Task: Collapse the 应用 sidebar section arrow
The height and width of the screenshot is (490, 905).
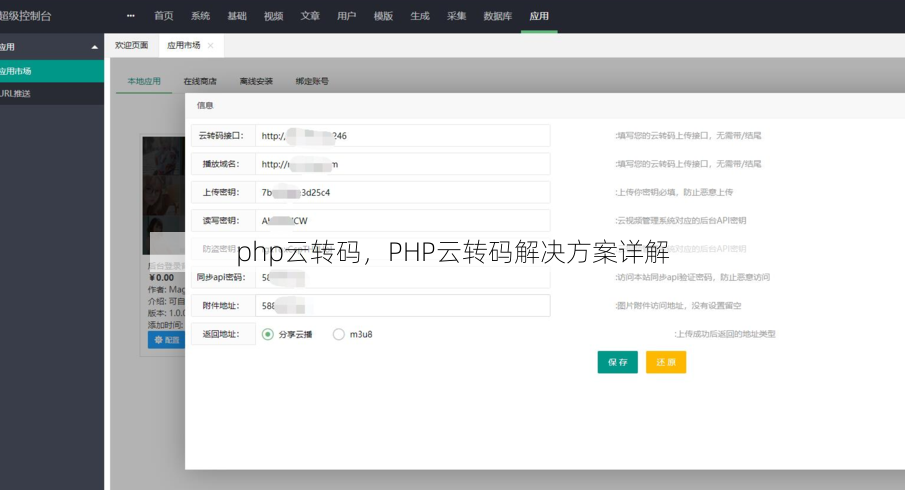Action: point(95,47)
